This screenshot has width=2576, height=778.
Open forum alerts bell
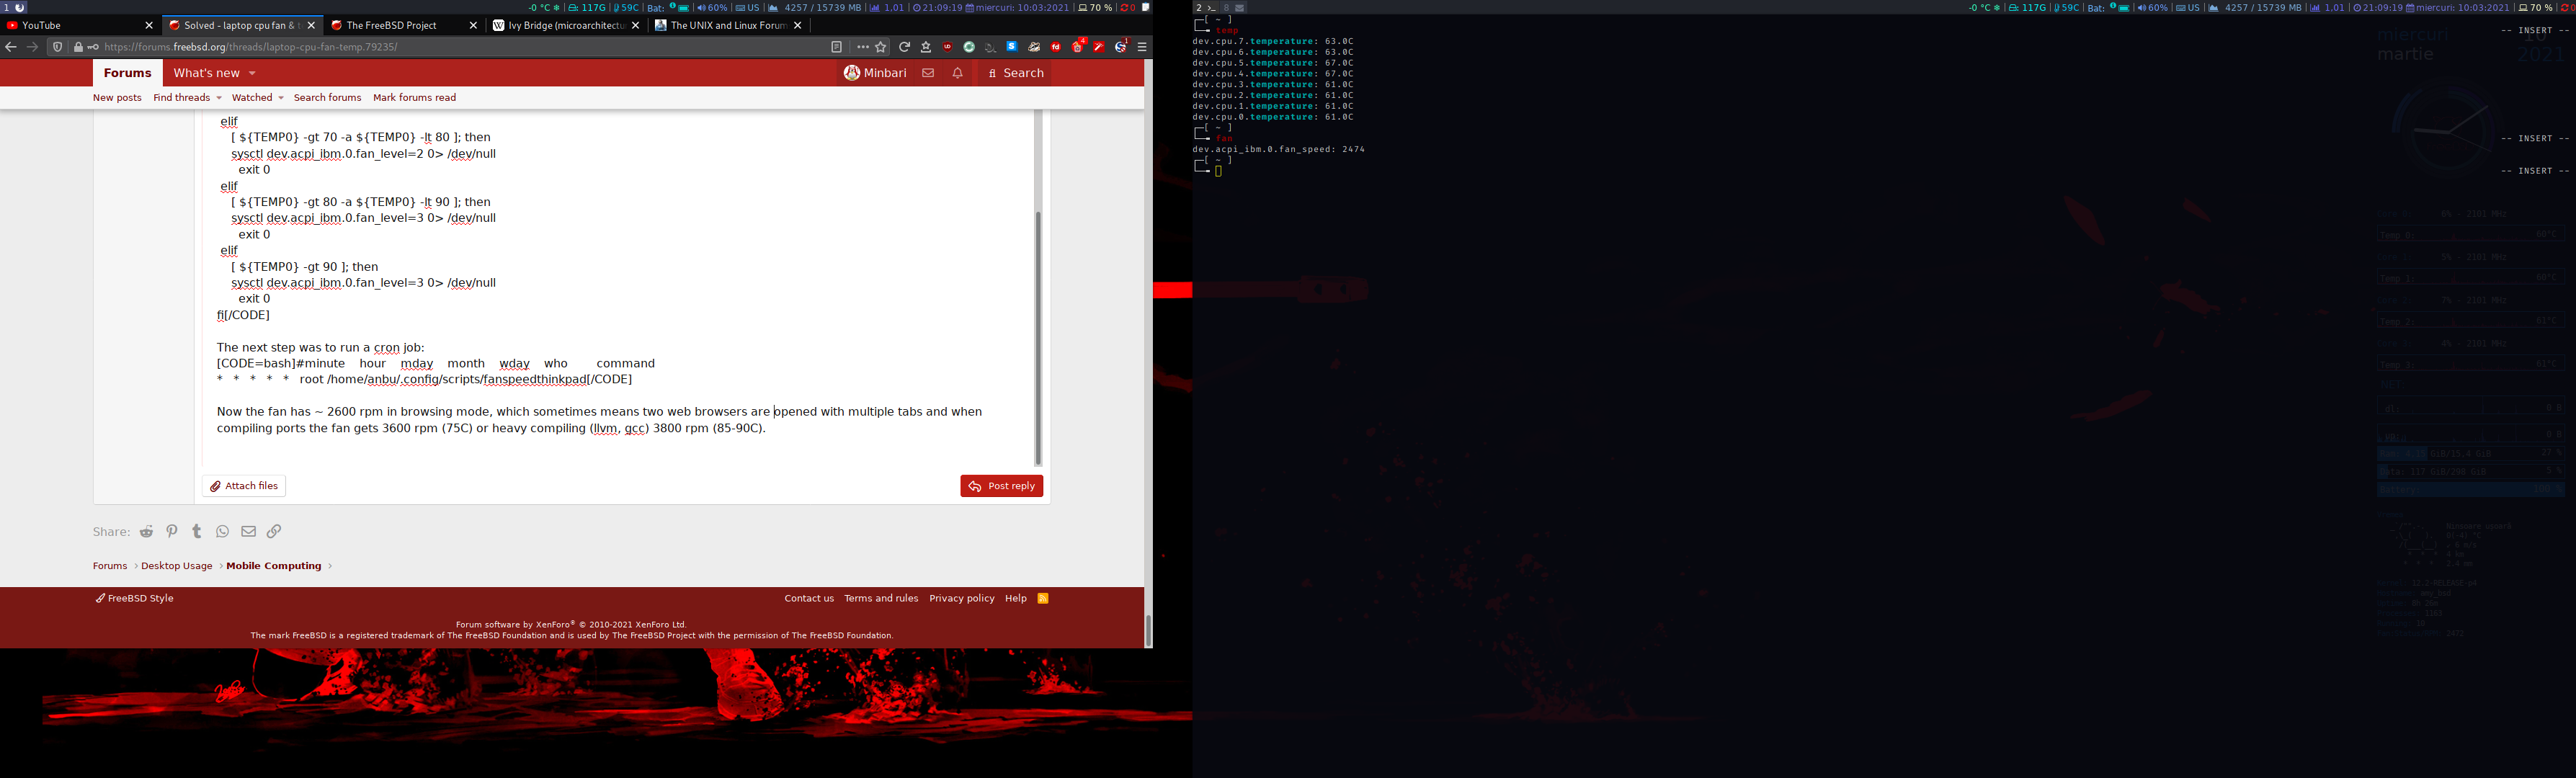tap(958, 73)
